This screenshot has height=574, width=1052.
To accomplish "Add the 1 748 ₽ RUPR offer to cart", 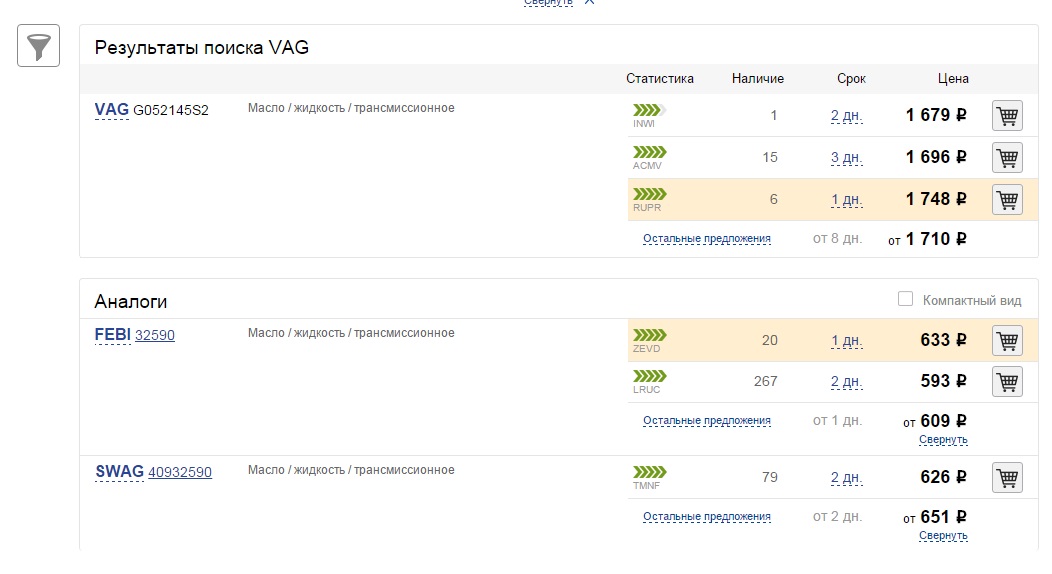I will click(x=1007, y=199).
